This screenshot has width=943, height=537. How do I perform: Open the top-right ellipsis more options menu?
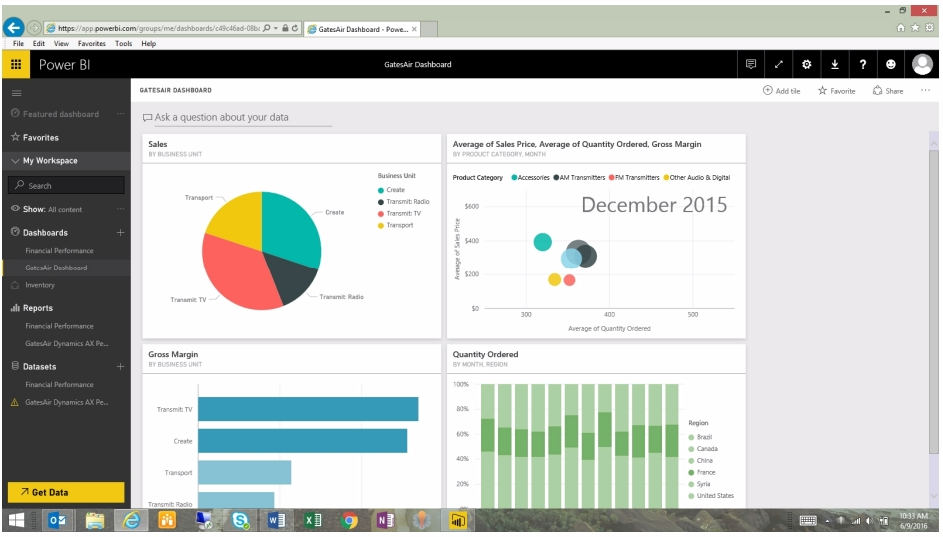click(925, 91)
